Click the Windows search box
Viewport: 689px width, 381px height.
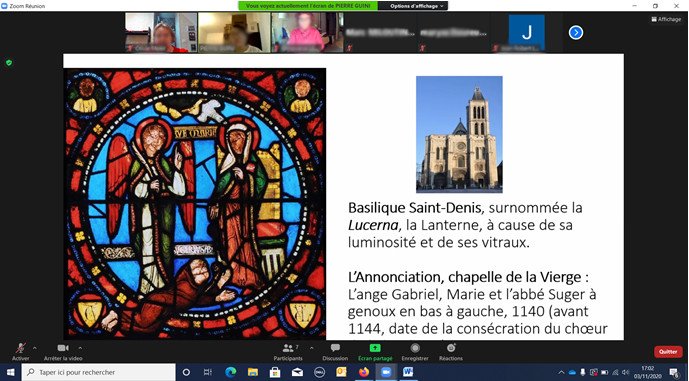pyautogui.click(x=98, y=372)
